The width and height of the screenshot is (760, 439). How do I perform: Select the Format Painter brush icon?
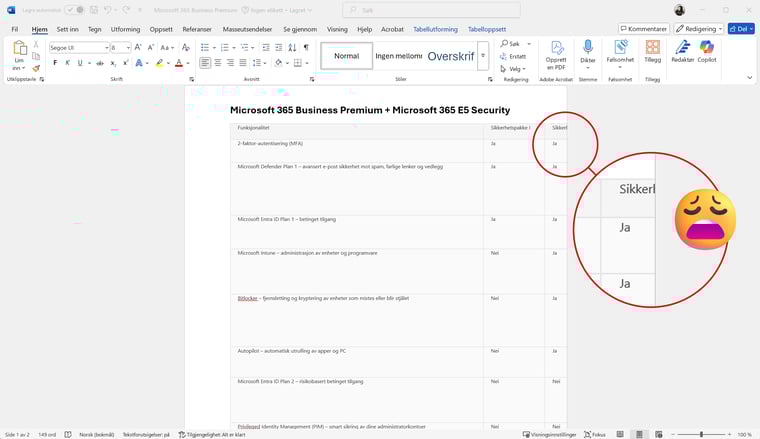[36, 68]
